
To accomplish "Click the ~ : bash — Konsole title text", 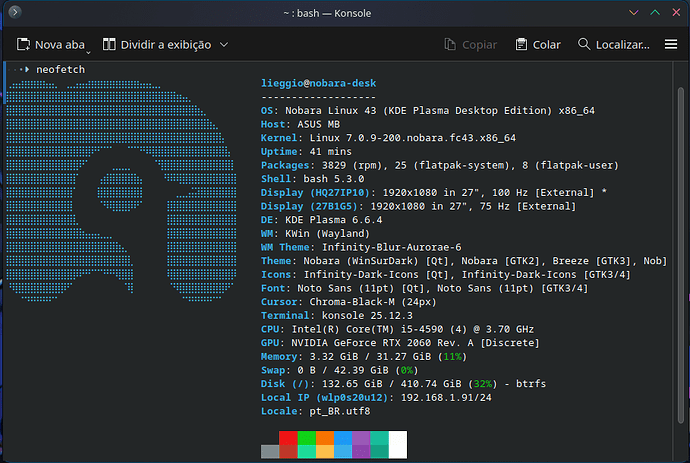I will [327, 13].
